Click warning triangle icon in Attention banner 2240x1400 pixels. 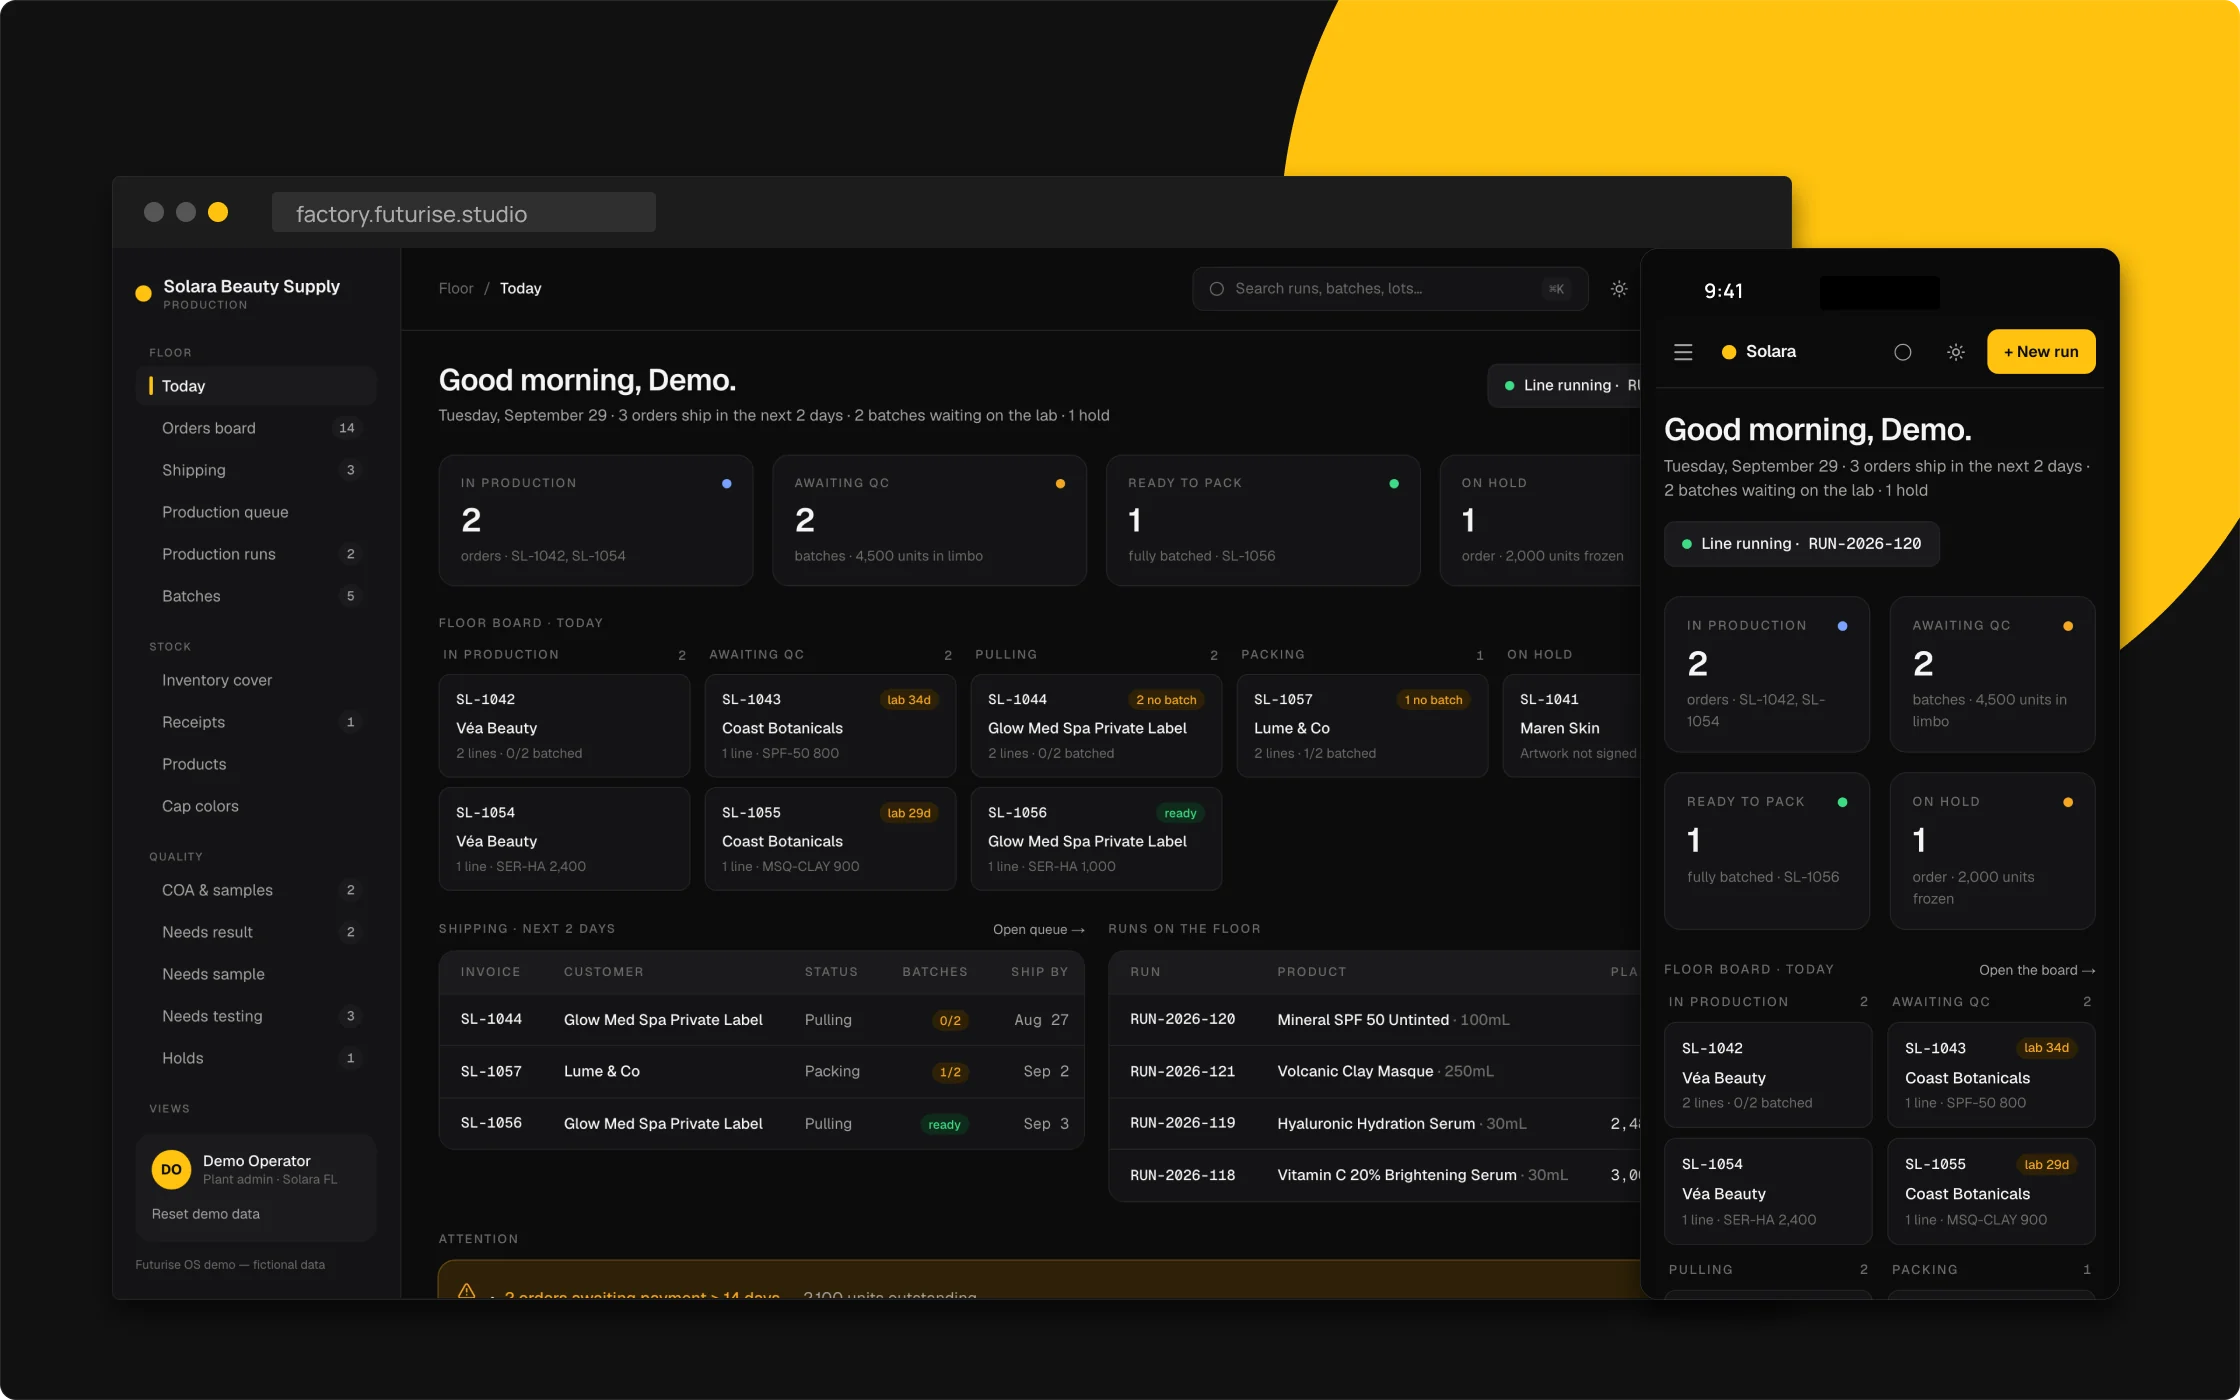point(466,1291)
